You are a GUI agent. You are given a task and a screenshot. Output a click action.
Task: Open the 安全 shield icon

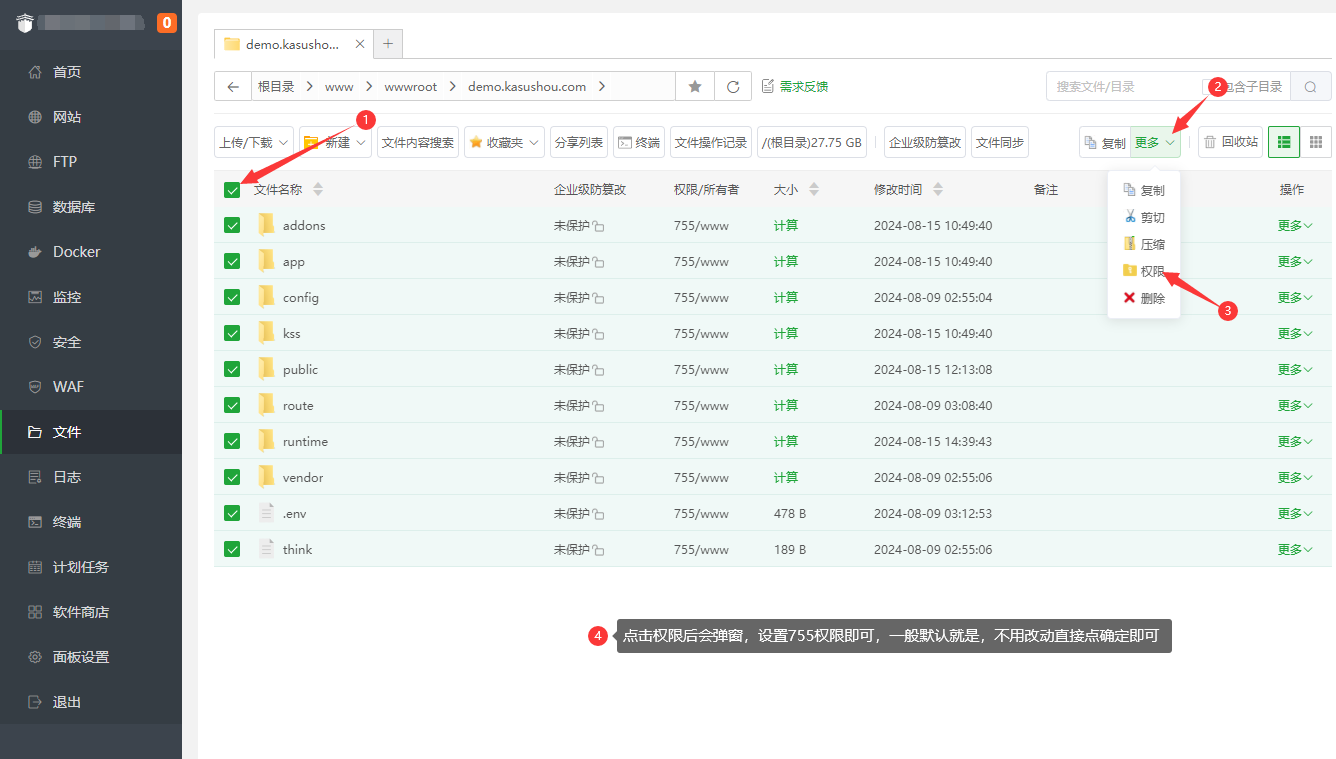click(35, 342)
